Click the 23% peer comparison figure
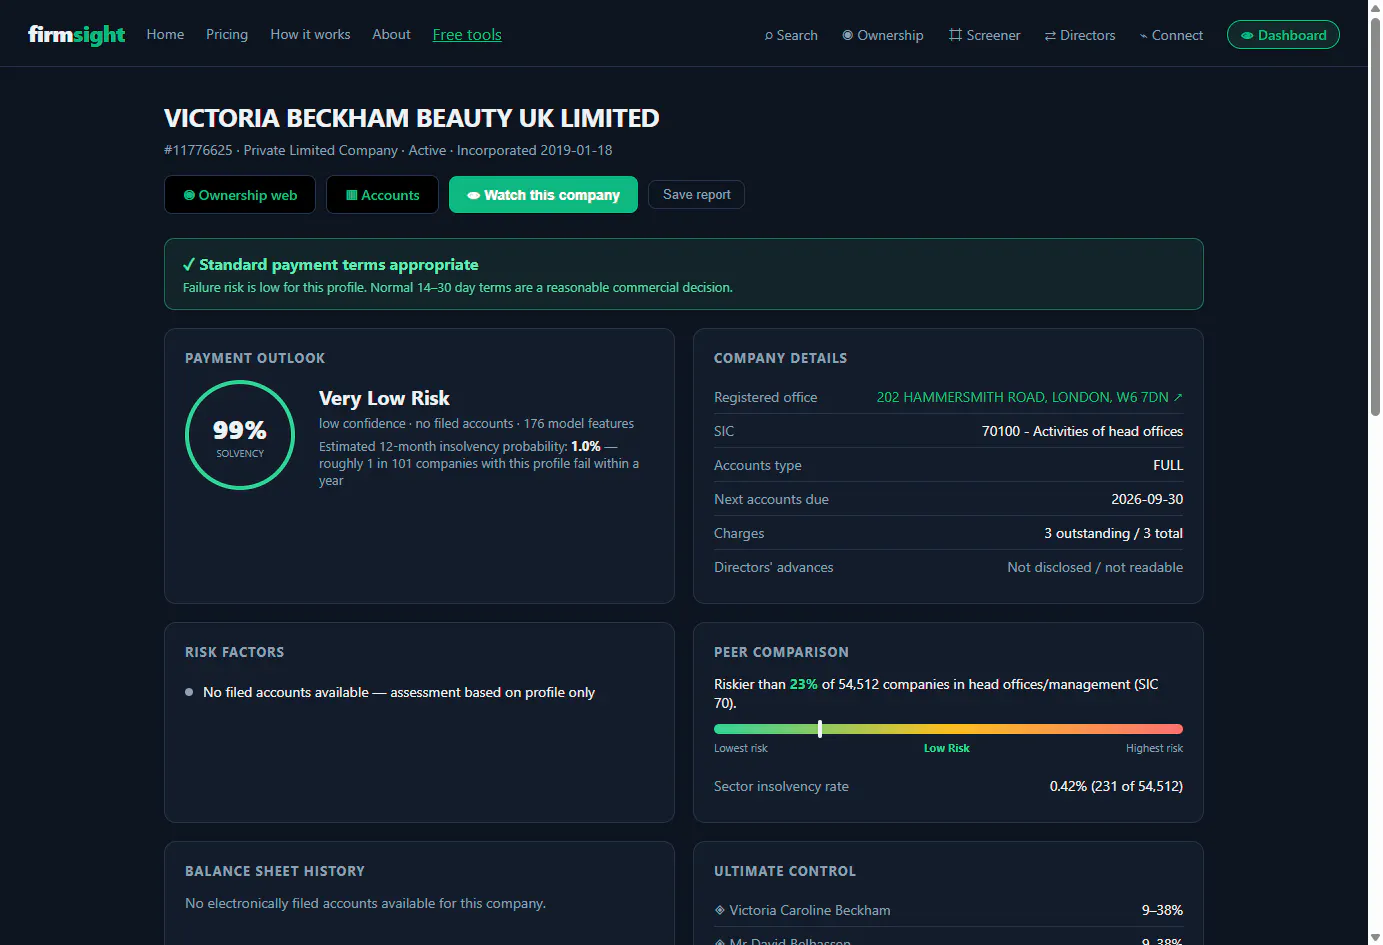 click(804, 684)
